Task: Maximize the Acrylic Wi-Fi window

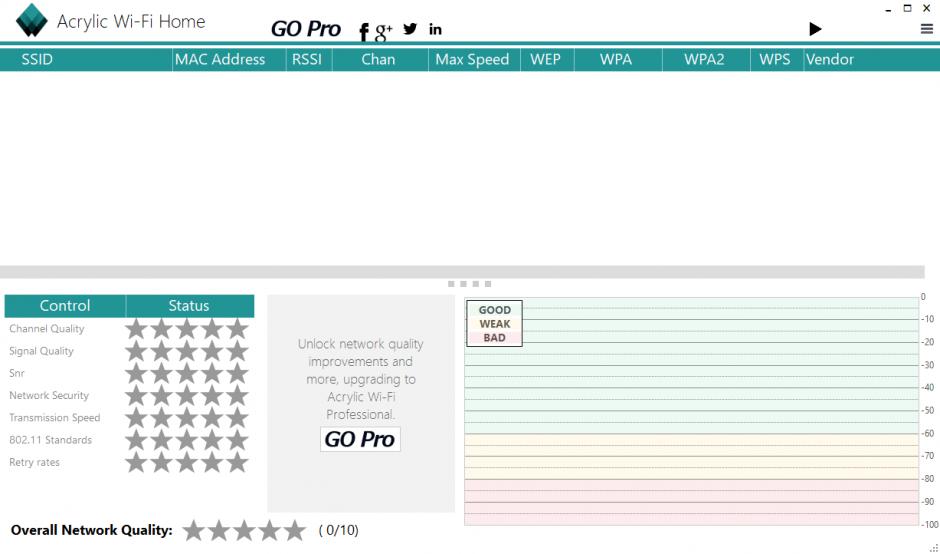Action: click(908, 8)
